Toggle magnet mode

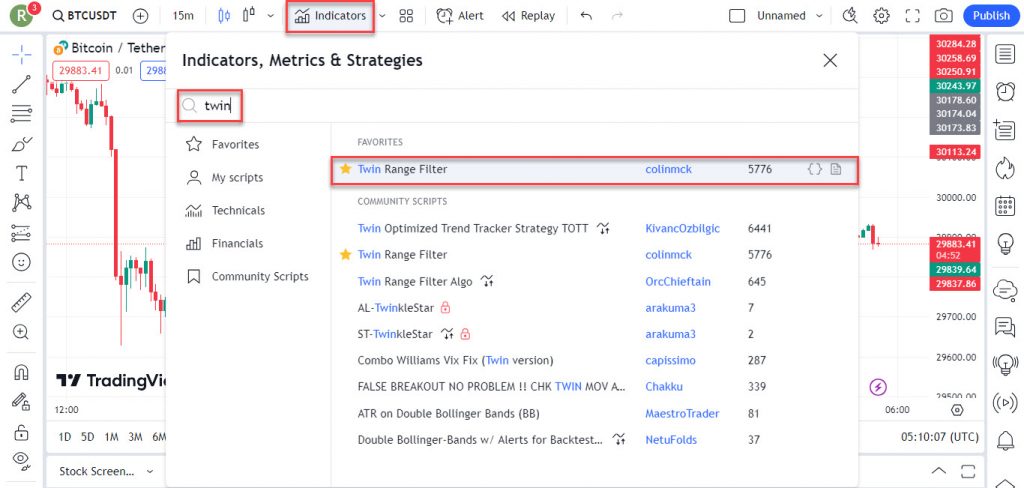point(22,372)
